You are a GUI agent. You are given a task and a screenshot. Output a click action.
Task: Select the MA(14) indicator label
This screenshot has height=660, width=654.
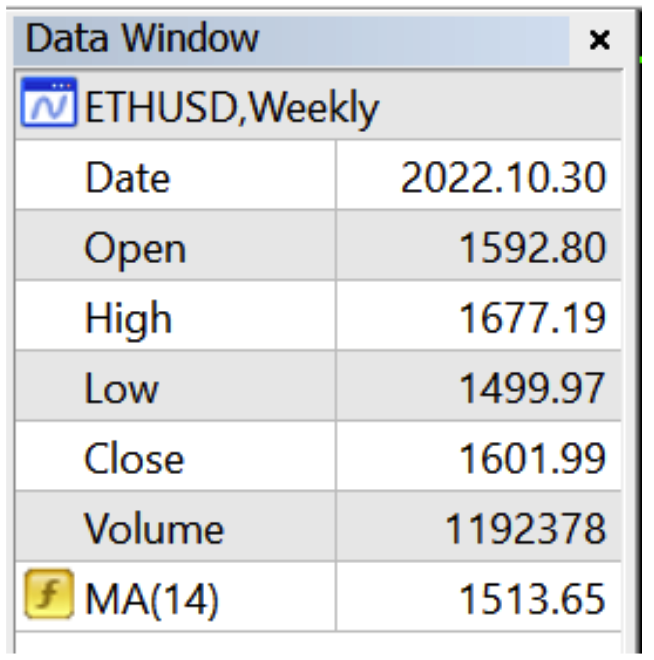[152, 599]
